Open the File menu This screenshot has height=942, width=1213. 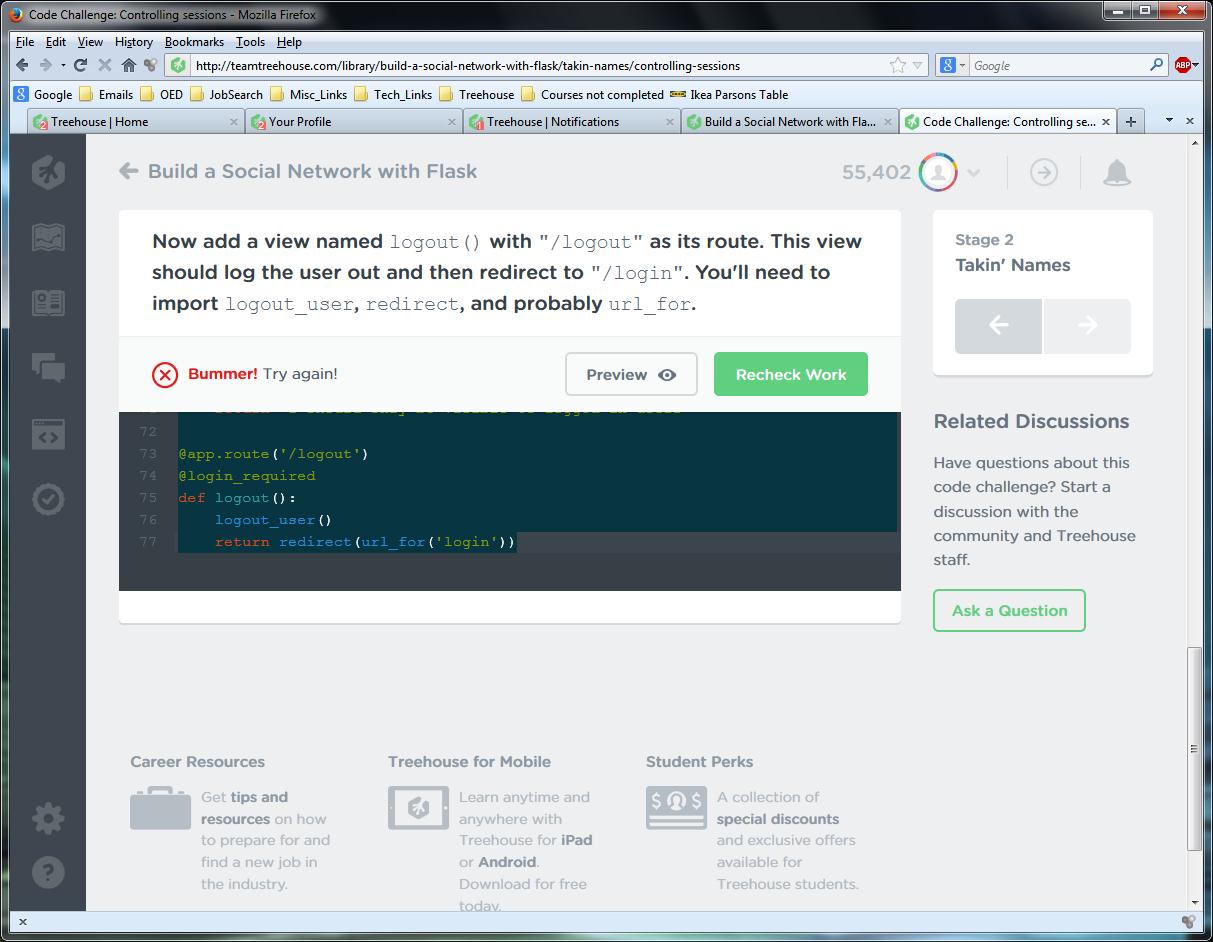(x=25, y=42)
